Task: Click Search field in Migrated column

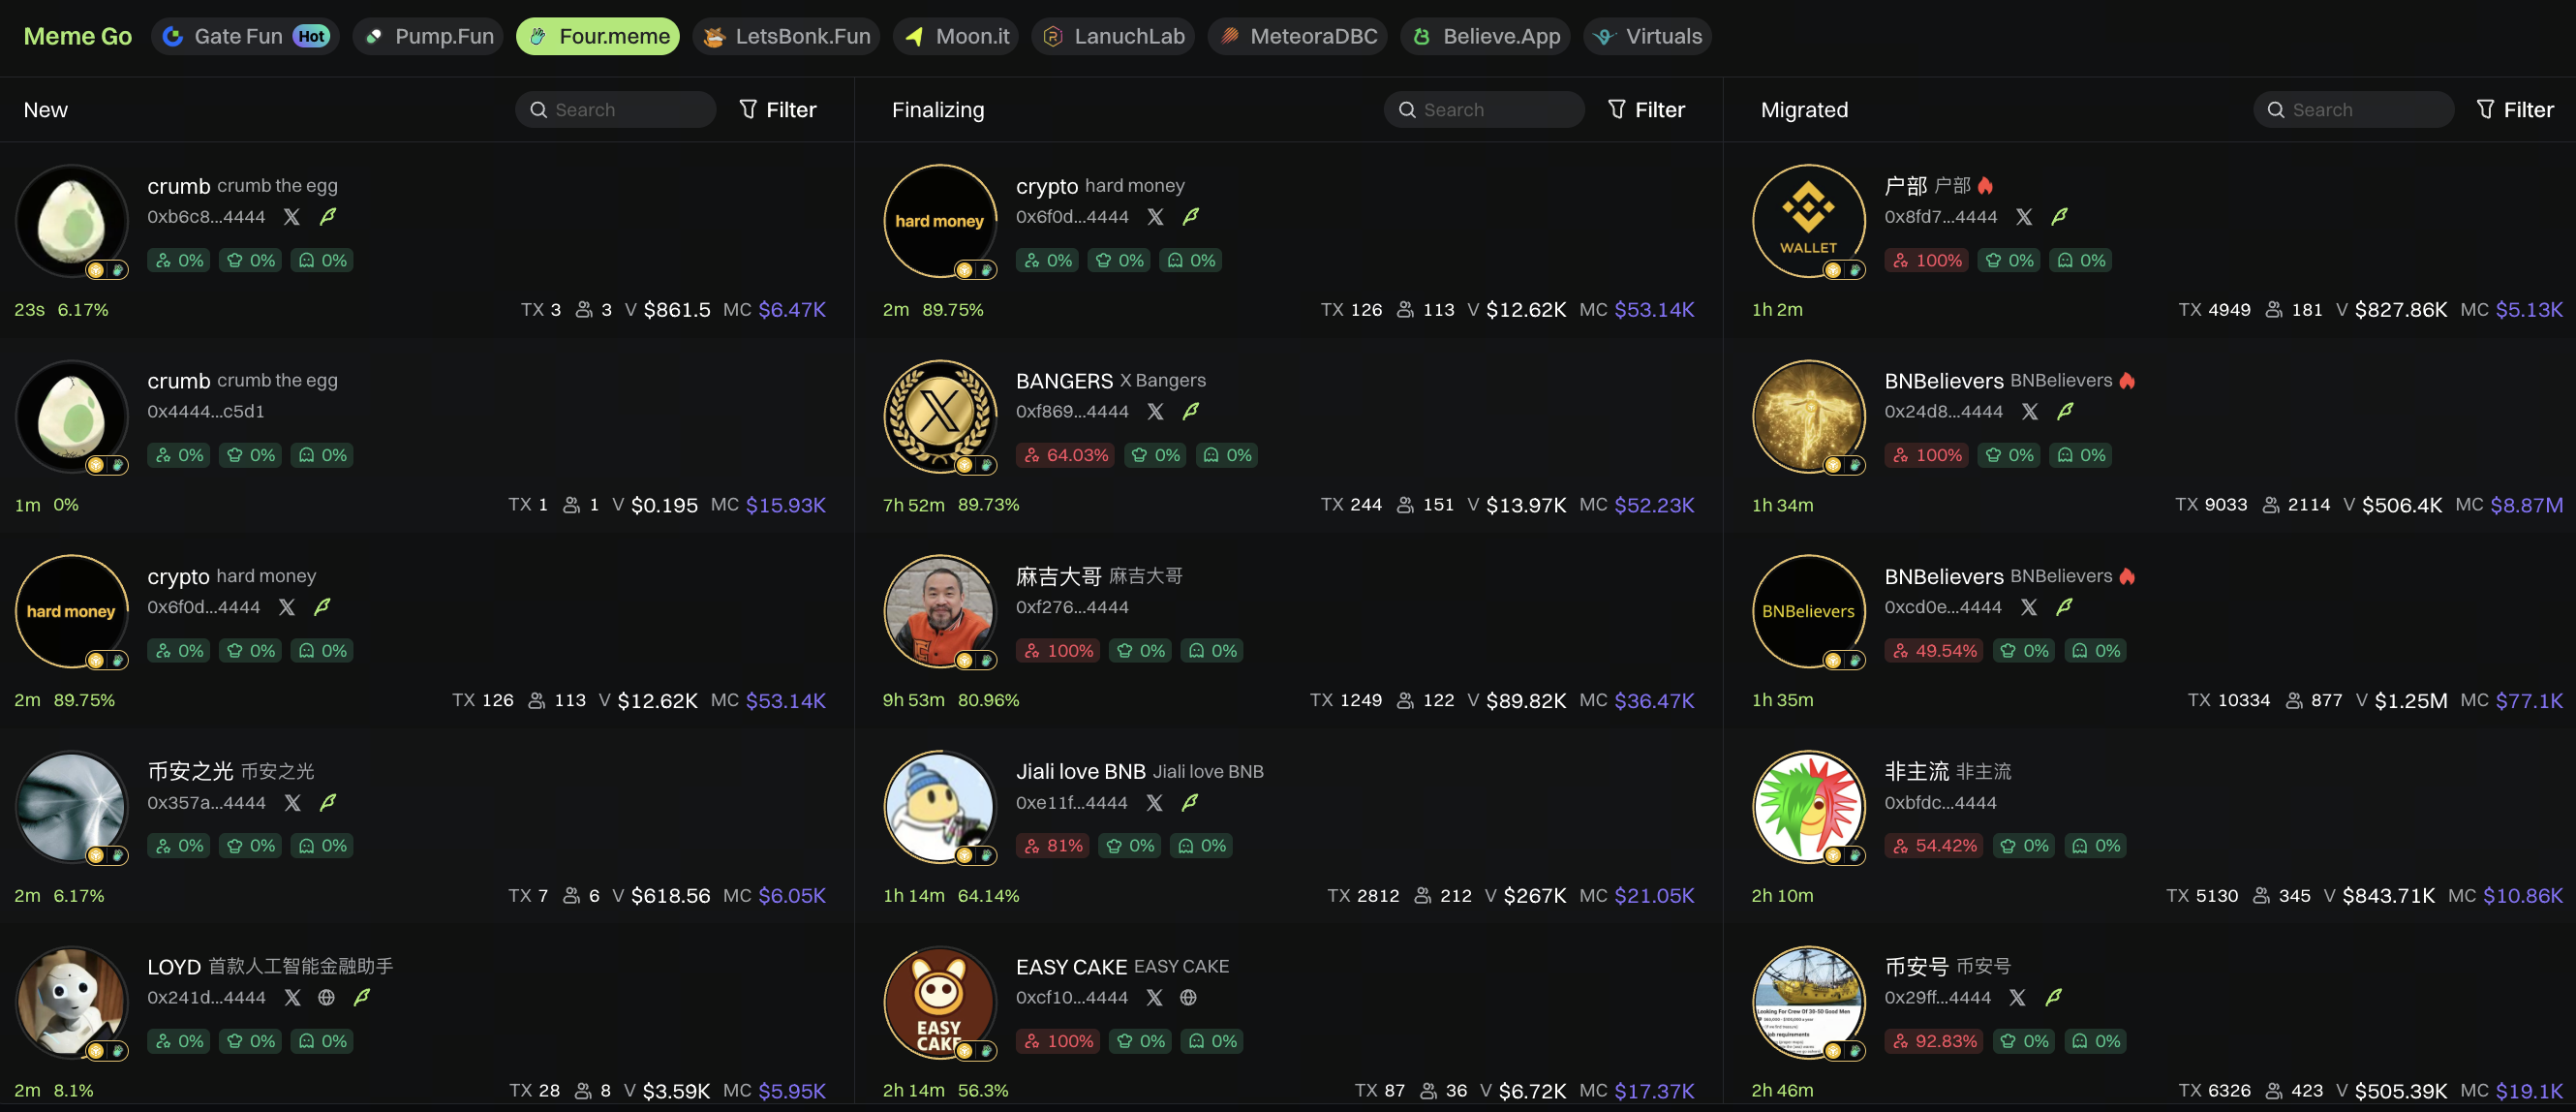Action: tap(2353, 109)
